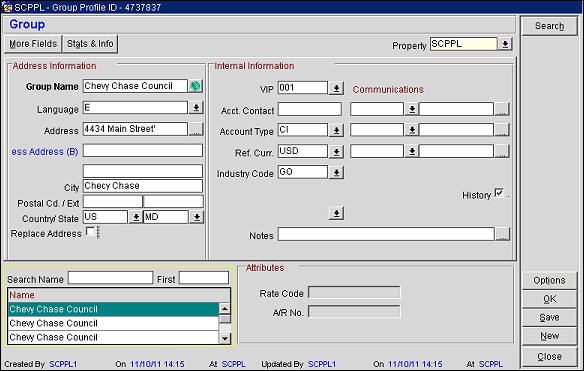Click the name list scroll down arrow

[x=225, y=338]
